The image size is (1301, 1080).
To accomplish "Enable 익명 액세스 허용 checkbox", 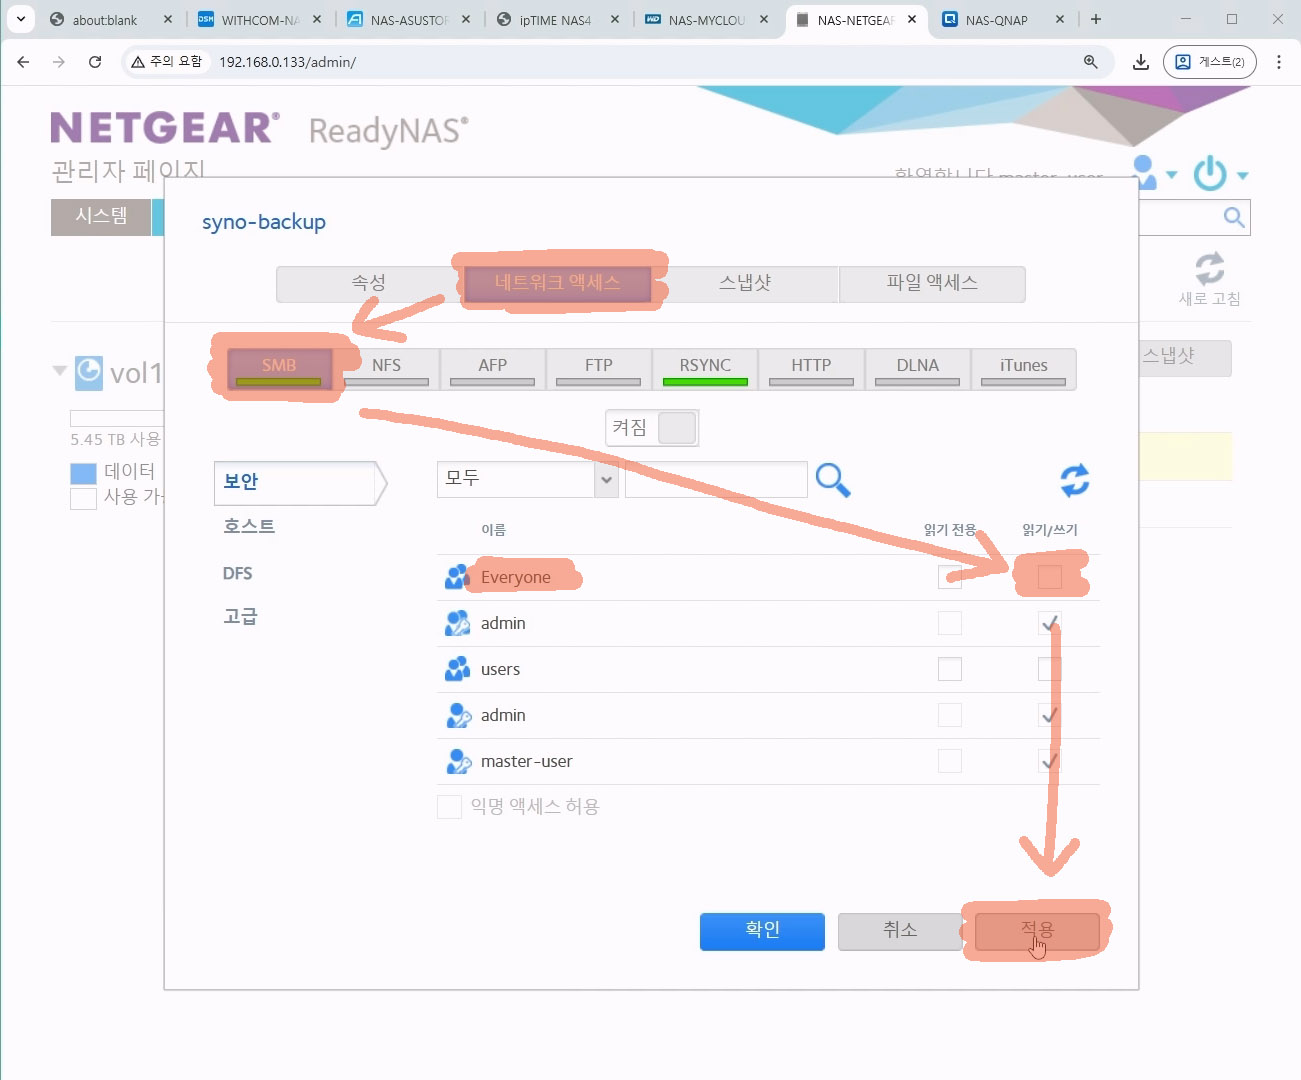I will [x=449, y=807].
